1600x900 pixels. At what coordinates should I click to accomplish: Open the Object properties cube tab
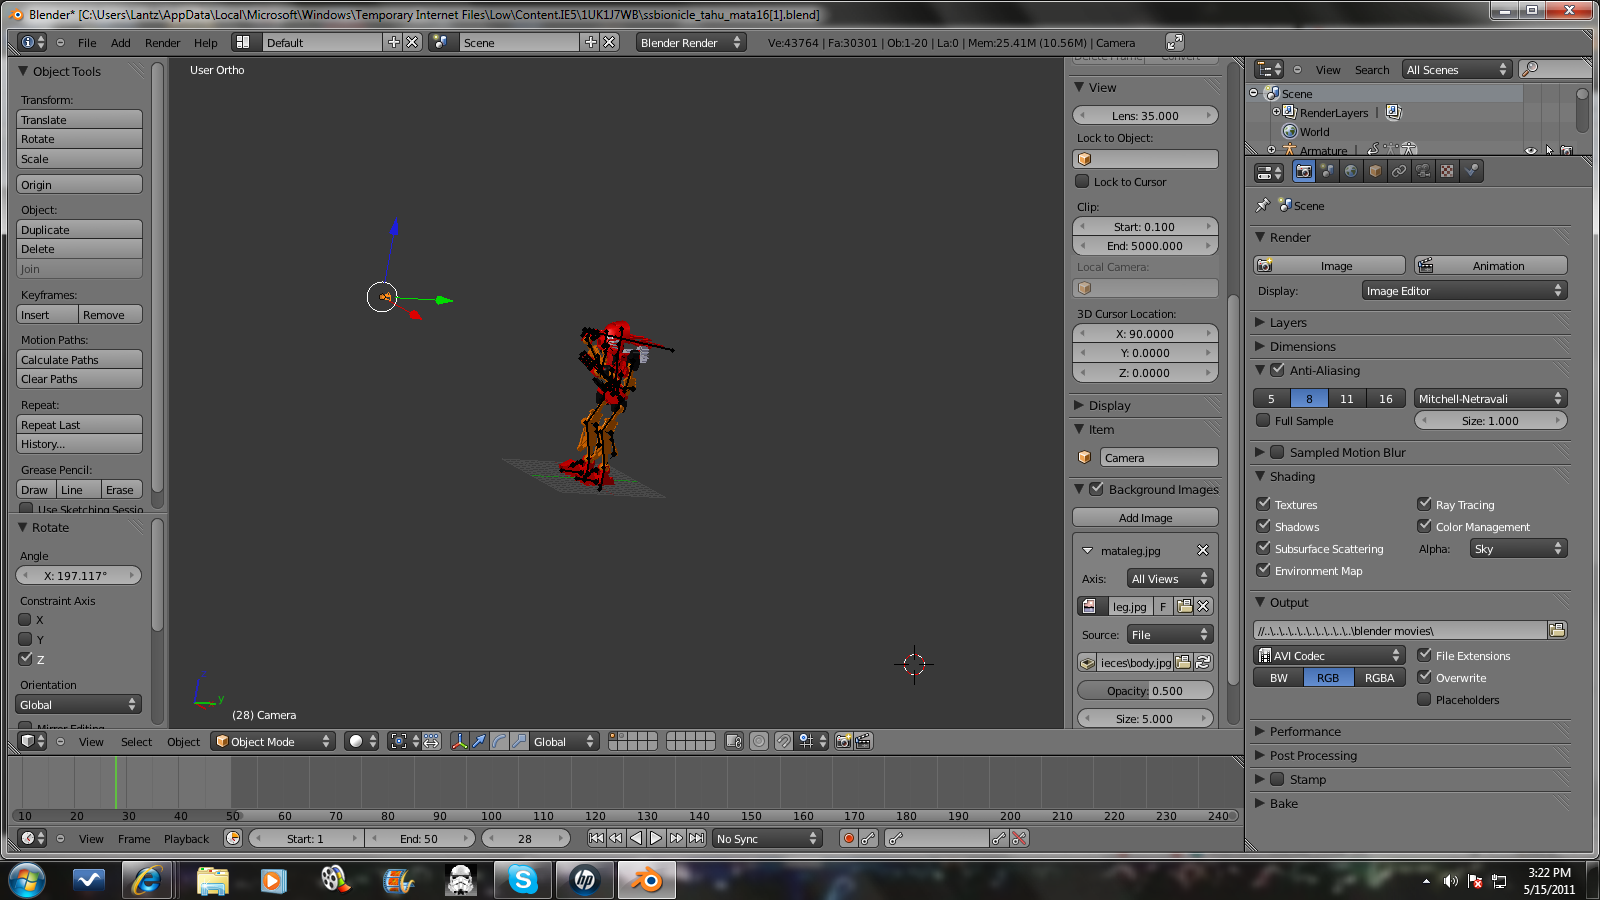coord(1375,170)
